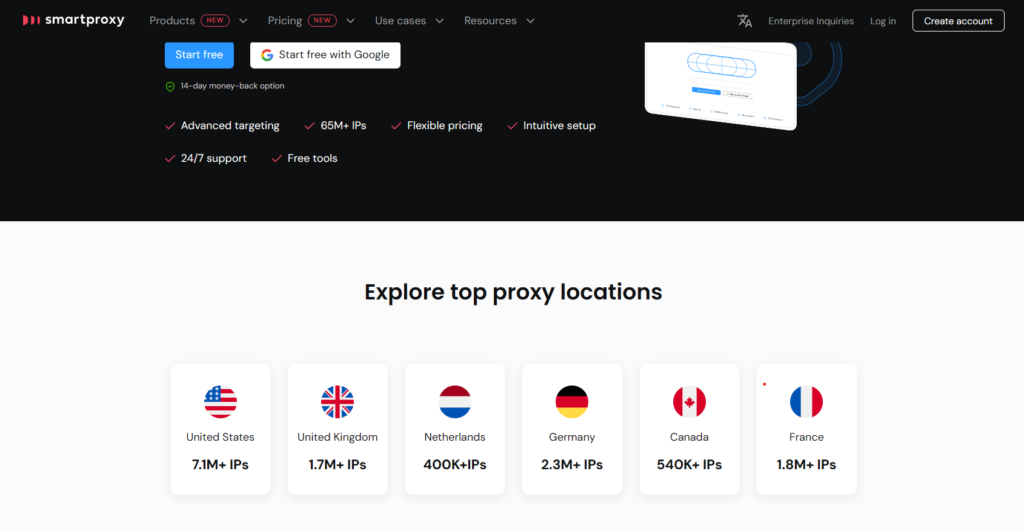The width and height of the screenshot is (1024, 531).
Task: Open the Use cases menu
Action: pyautogui.click(x=400, y=21)
